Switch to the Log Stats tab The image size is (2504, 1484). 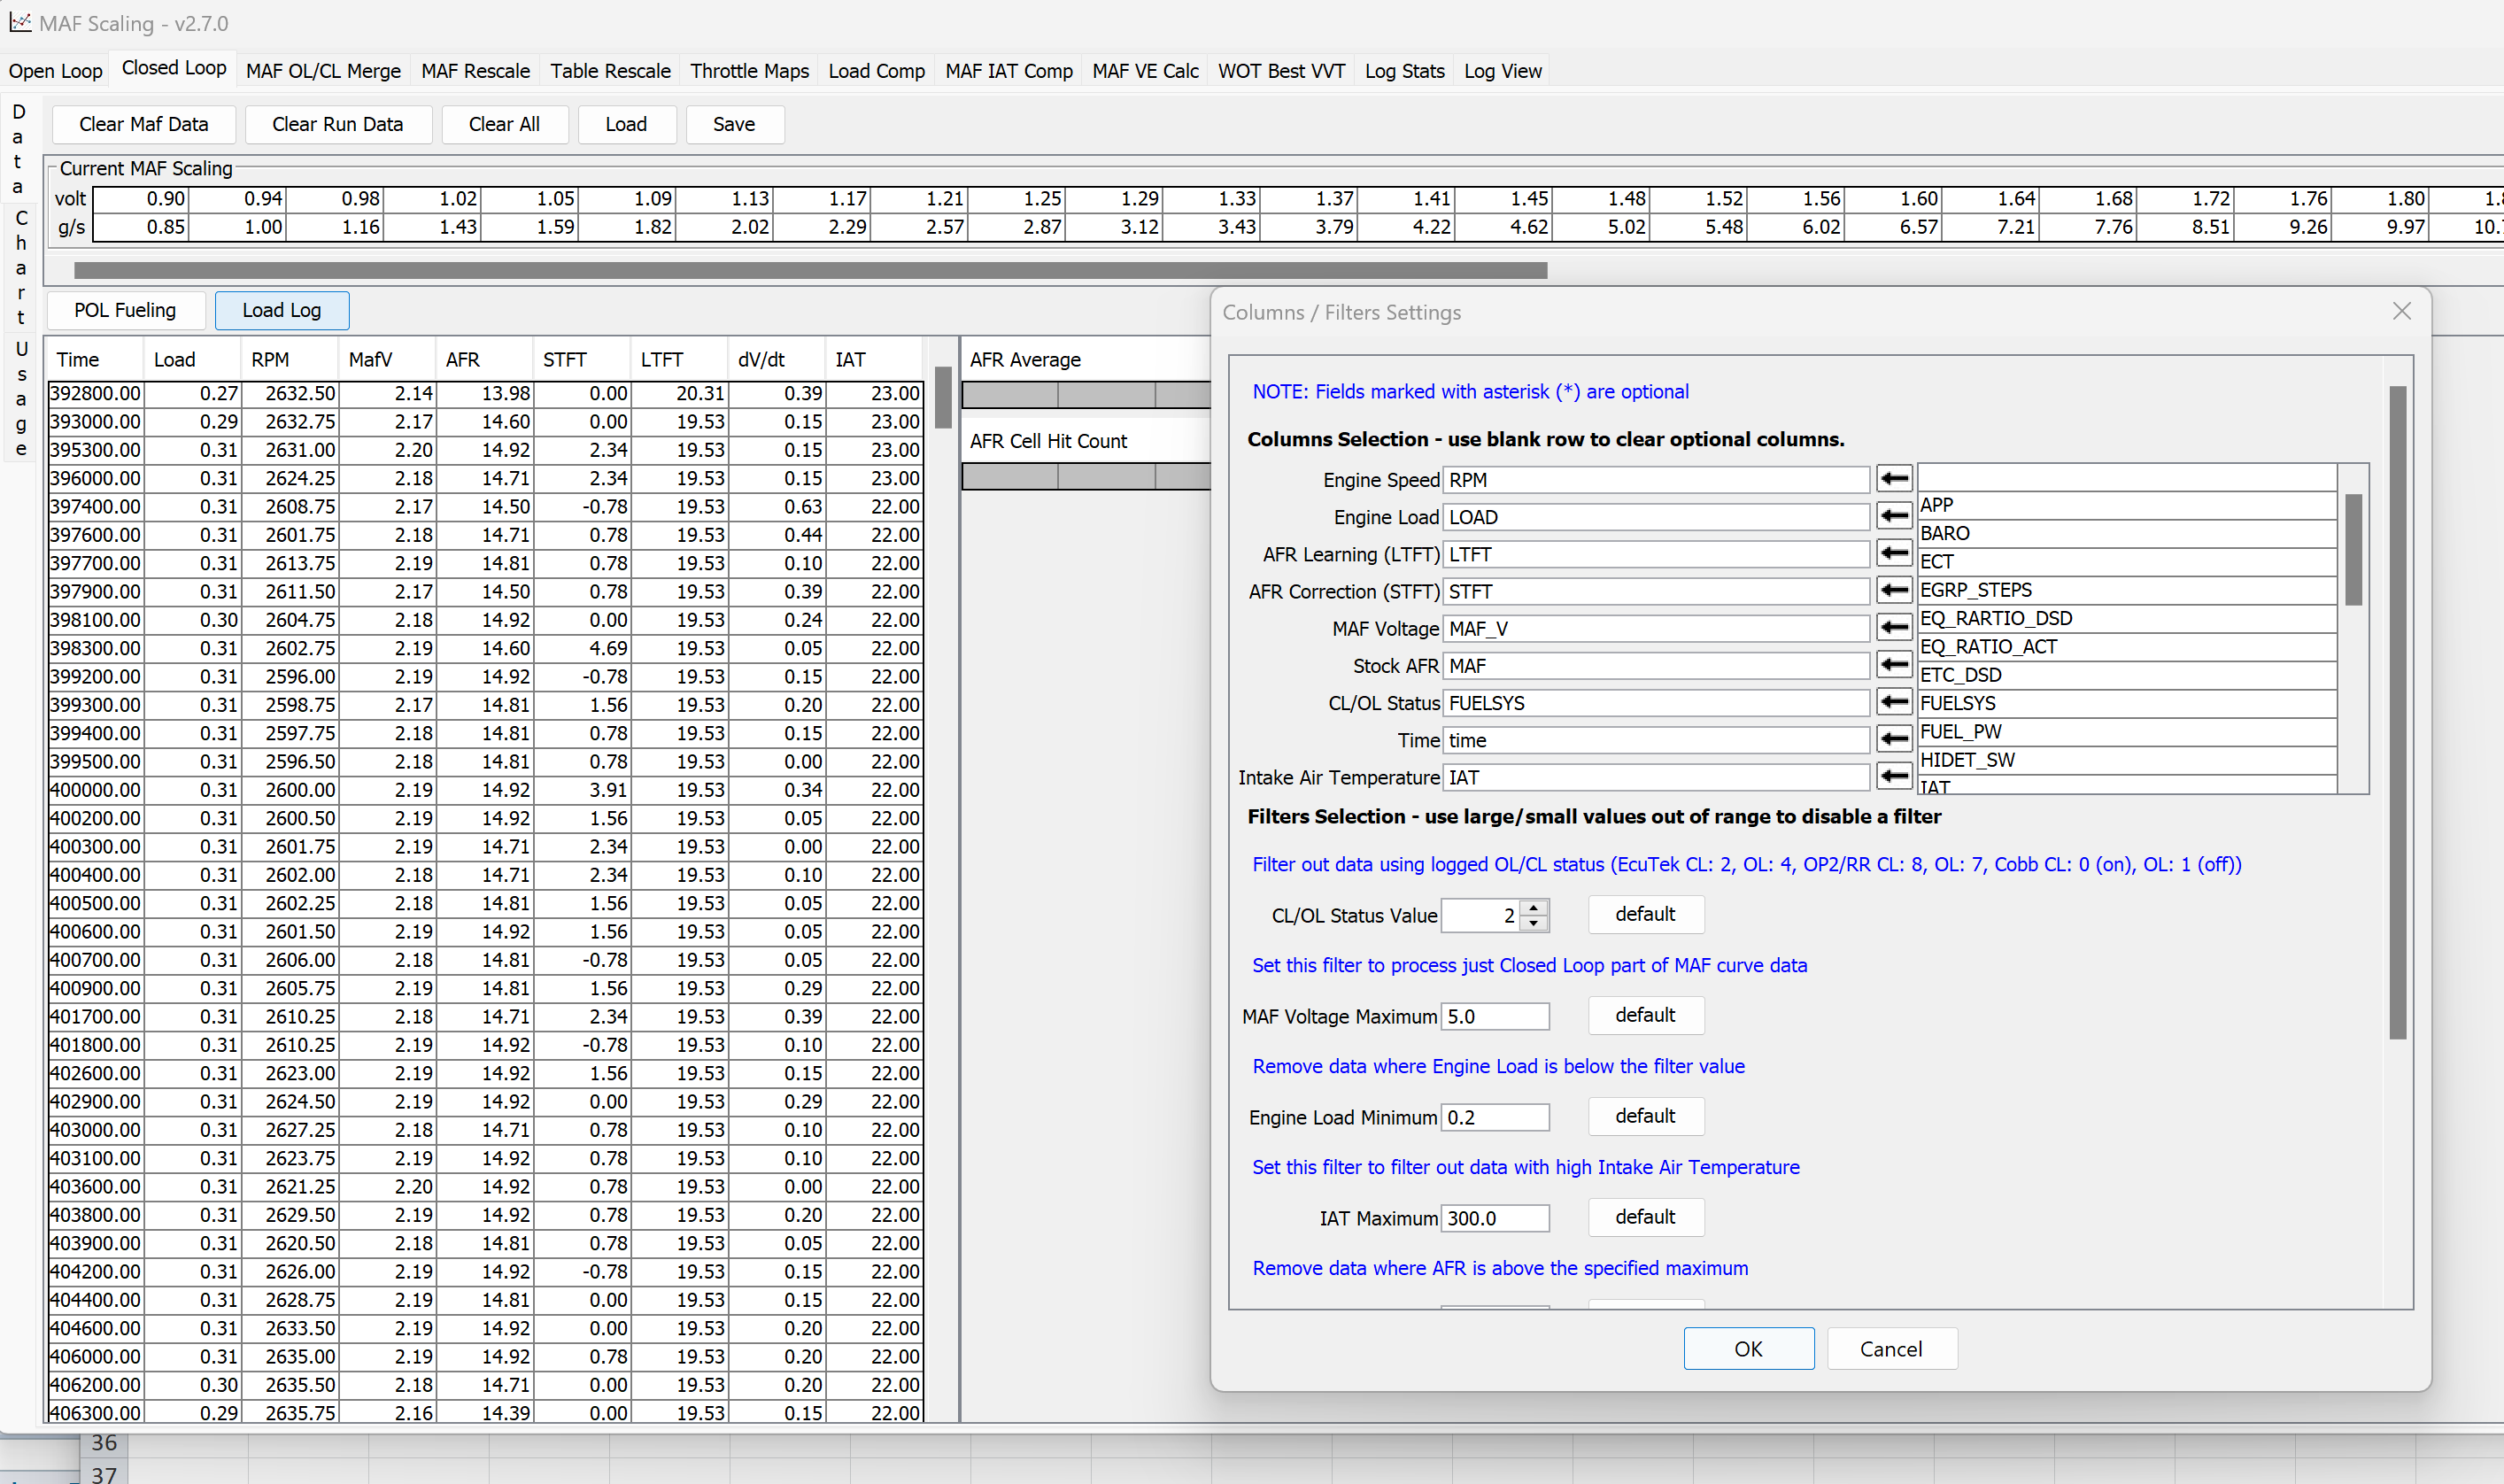(x=1404, y=71)
